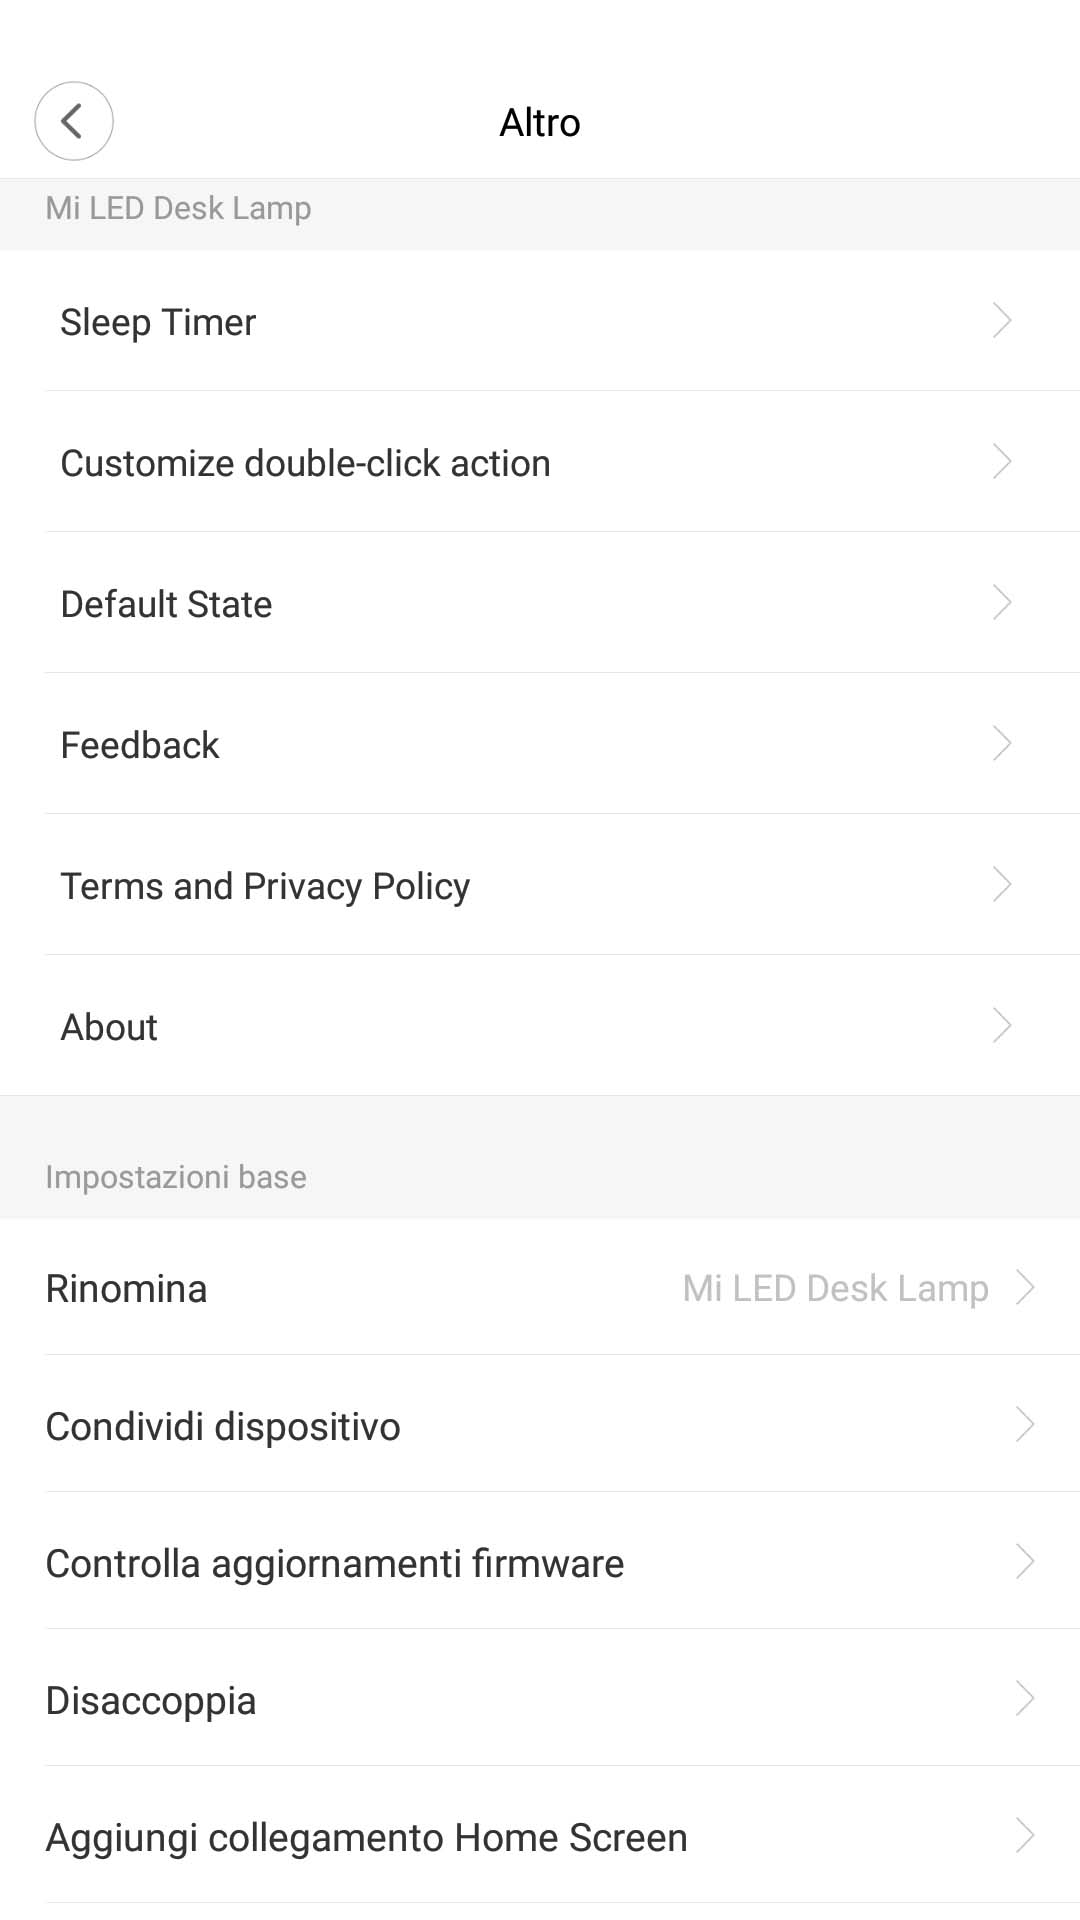
Task: Click the chevron beside Feedback
Action: pos(1002,744)
